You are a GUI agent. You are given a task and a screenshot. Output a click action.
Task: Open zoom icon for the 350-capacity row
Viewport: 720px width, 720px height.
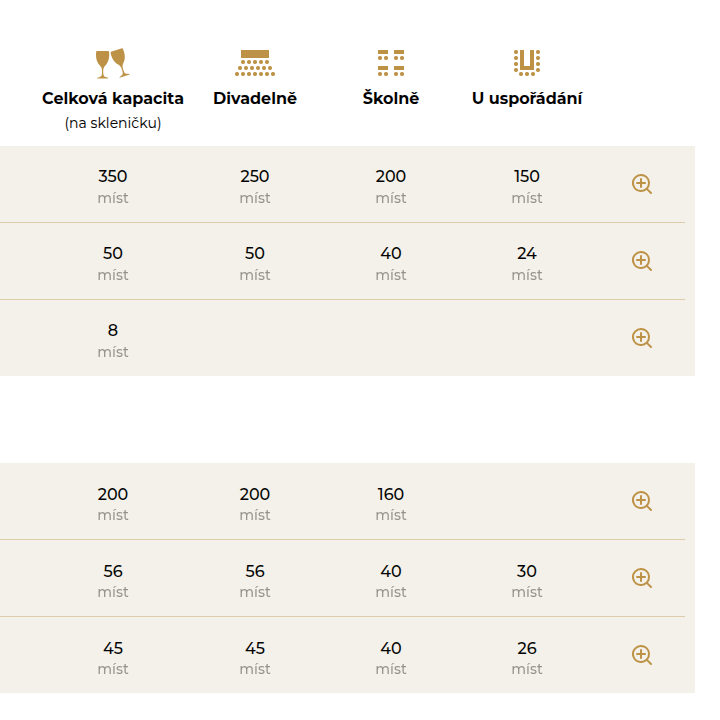click(x=642, y=184)
